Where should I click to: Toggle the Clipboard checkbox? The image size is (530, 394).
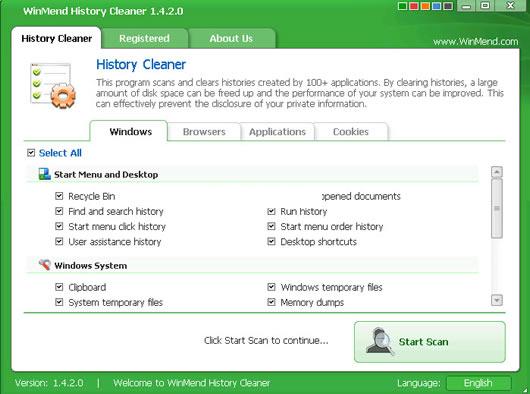coord(59,287)
